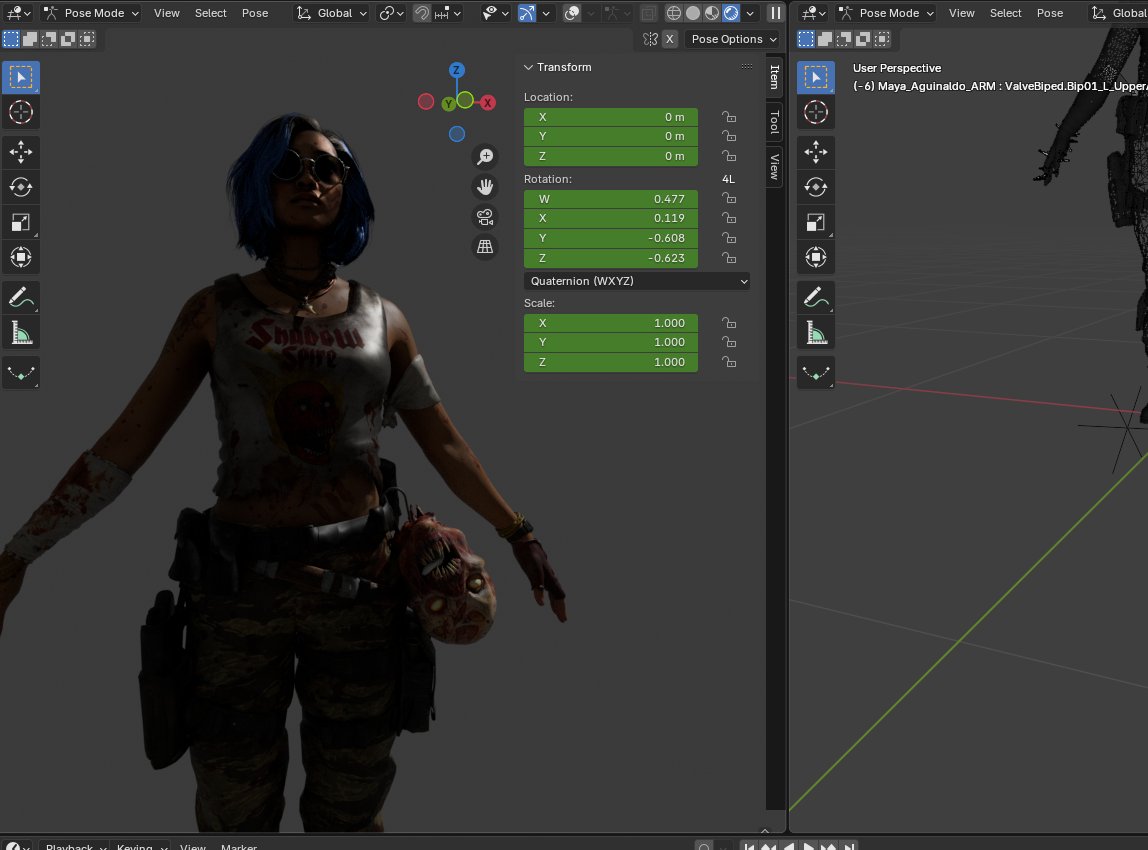1148x850 pixels.
Task: Open Global transform orientation dropdown
Action: tap(331, 13)
